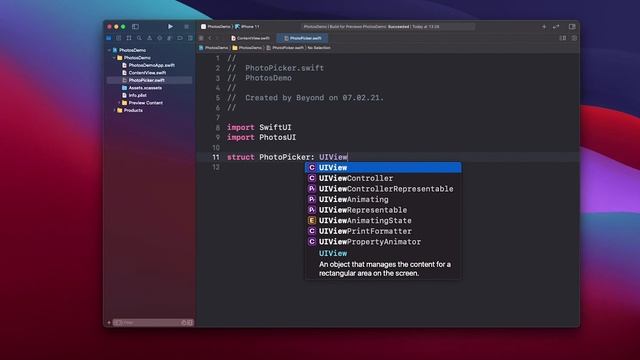Click PhotosDemo project in jump bar
This screenshot has width=640, height=360.
(213, 48)
